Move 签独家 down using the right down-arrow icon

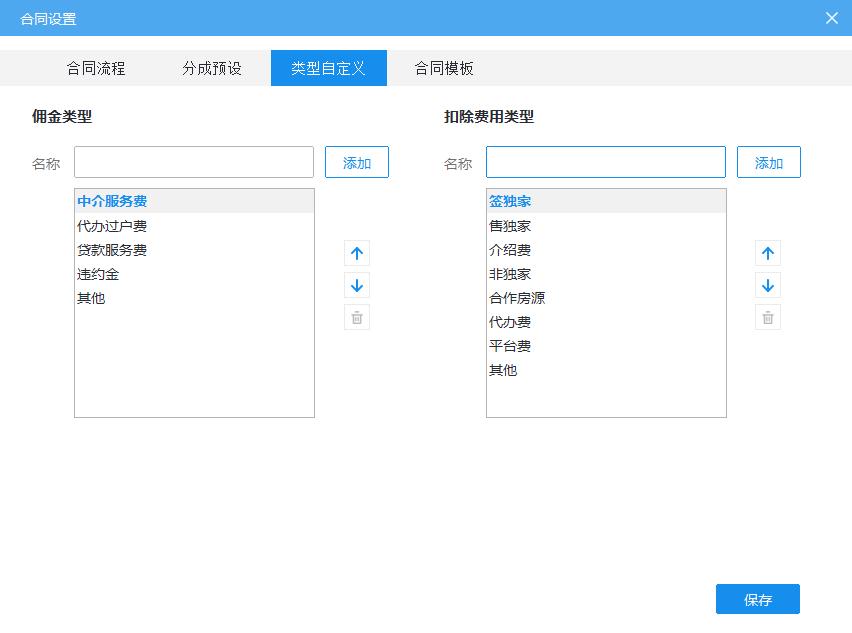pos(768,285)
